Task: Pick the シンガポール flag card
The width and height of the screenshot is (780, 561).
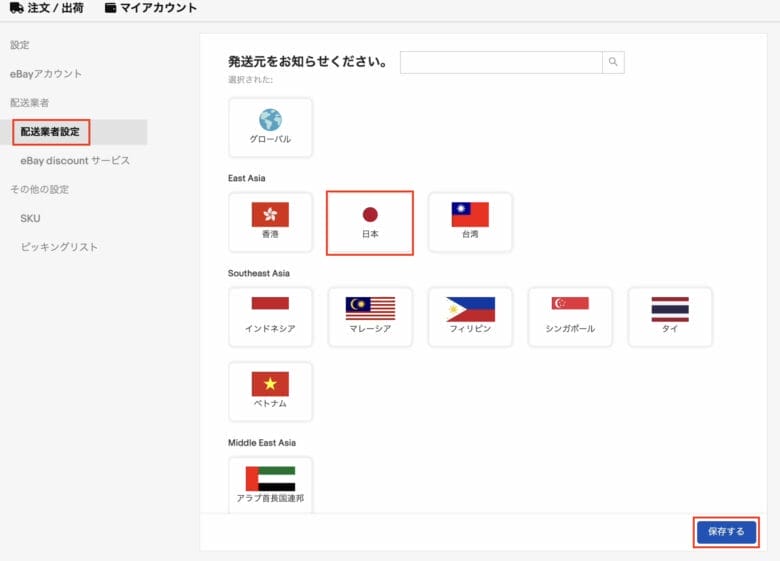Action: pos(570,317)
